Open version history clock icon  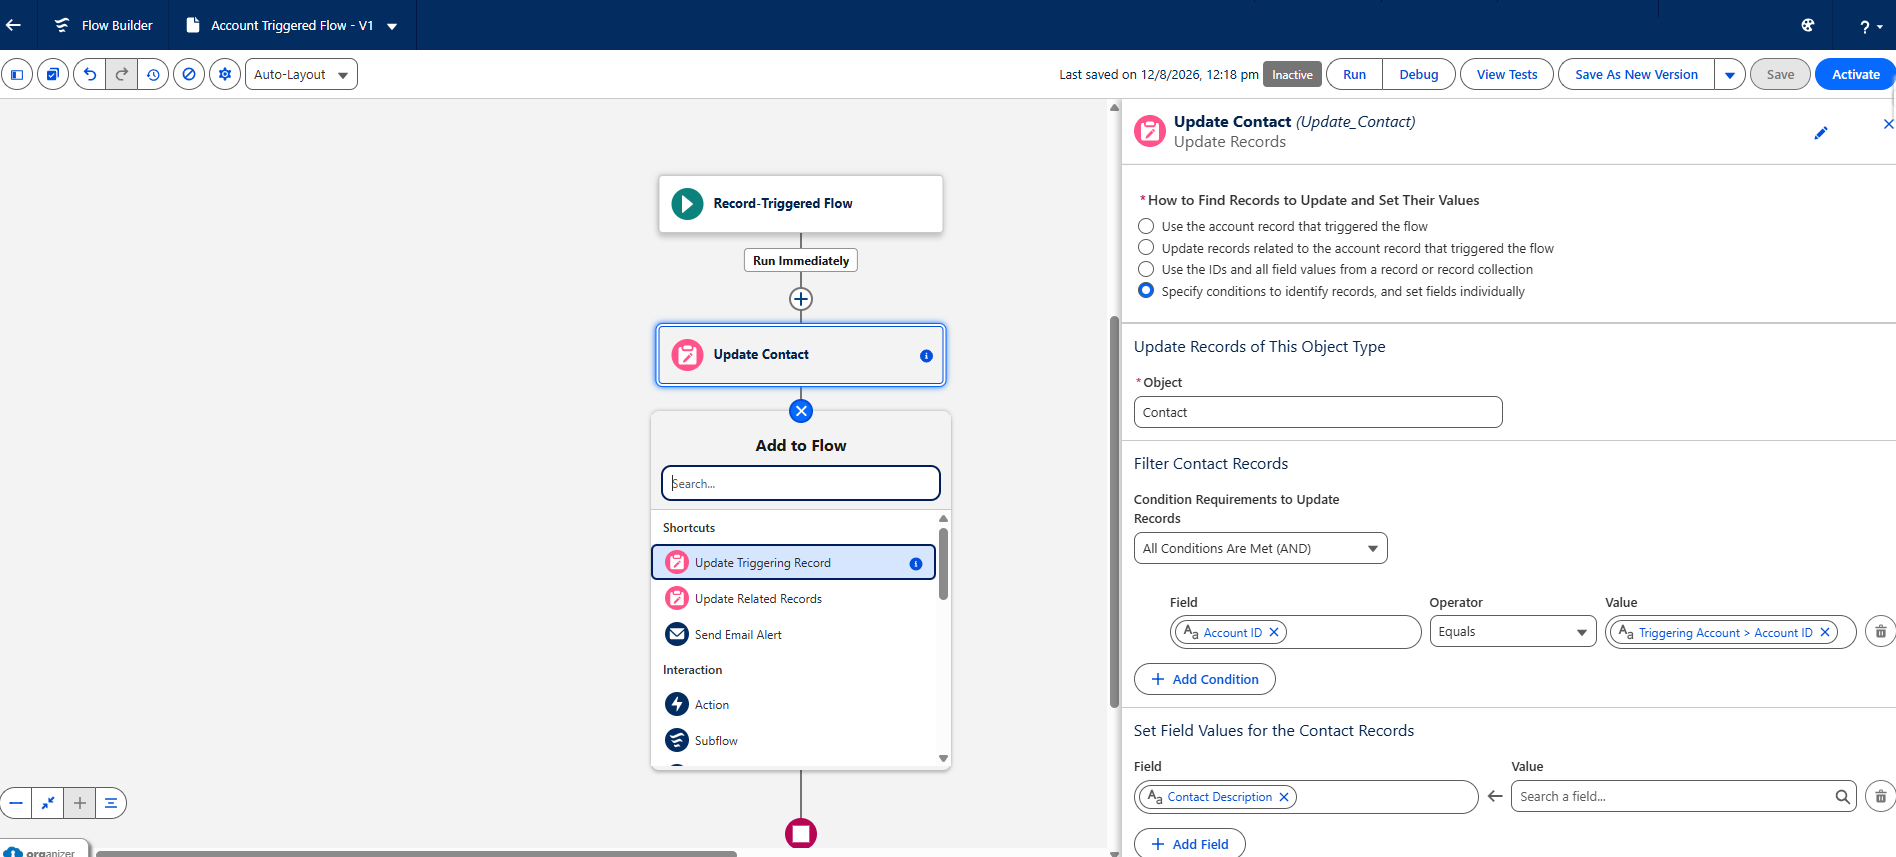coord(153,74)
